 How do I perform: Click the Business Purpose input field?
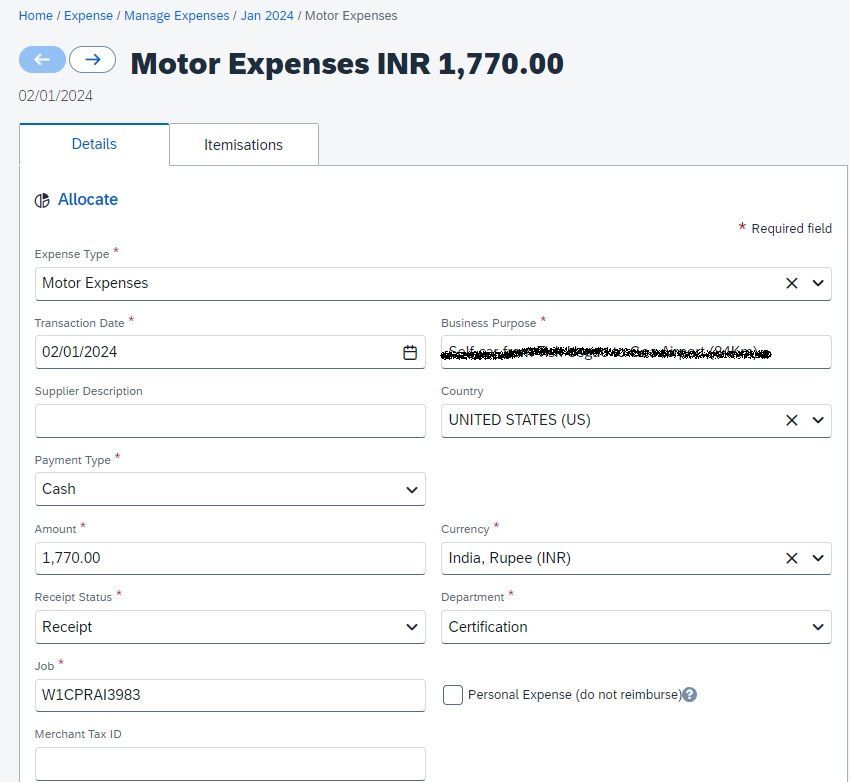pyautogui.click(x=636, y=352)
